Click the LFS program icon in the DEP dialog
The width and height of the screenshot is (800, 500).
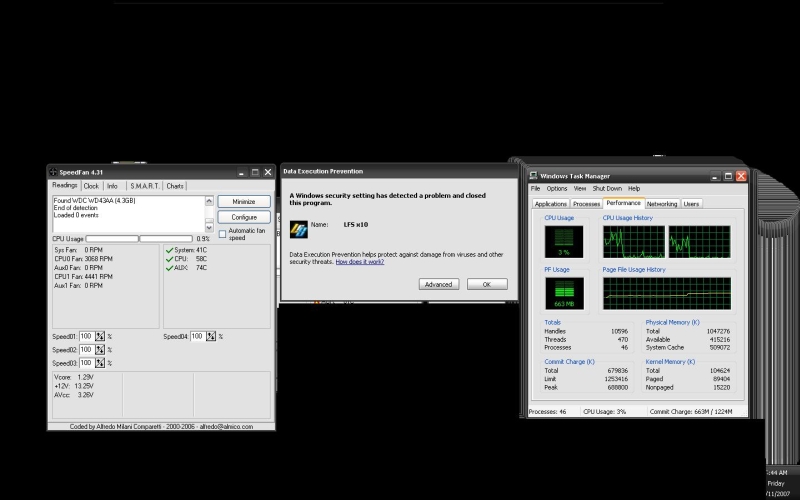(x=298, y=229)
